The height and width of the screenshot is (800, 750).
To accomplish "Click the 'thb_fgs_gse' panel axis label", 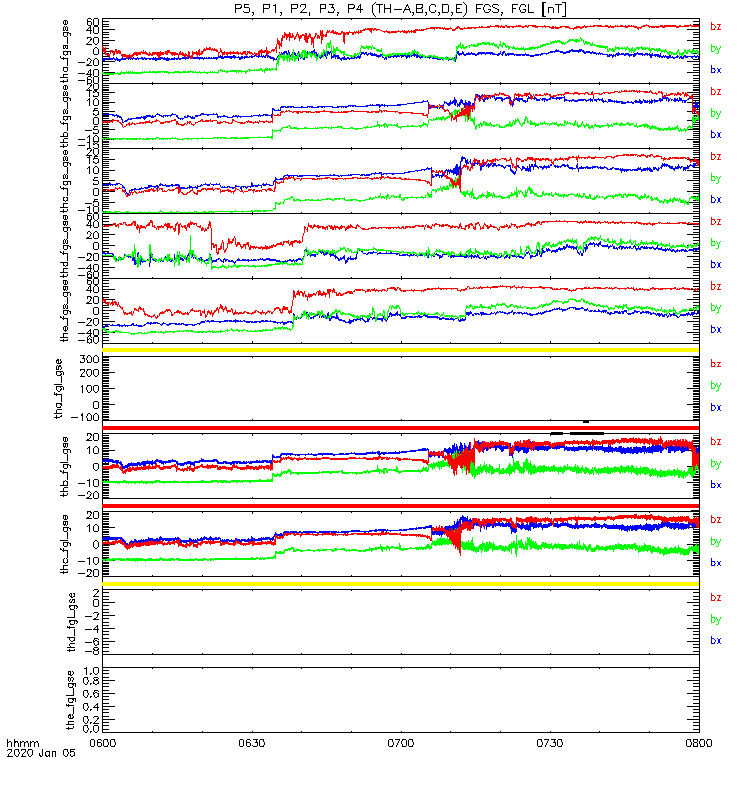I will tap(65, 116).
